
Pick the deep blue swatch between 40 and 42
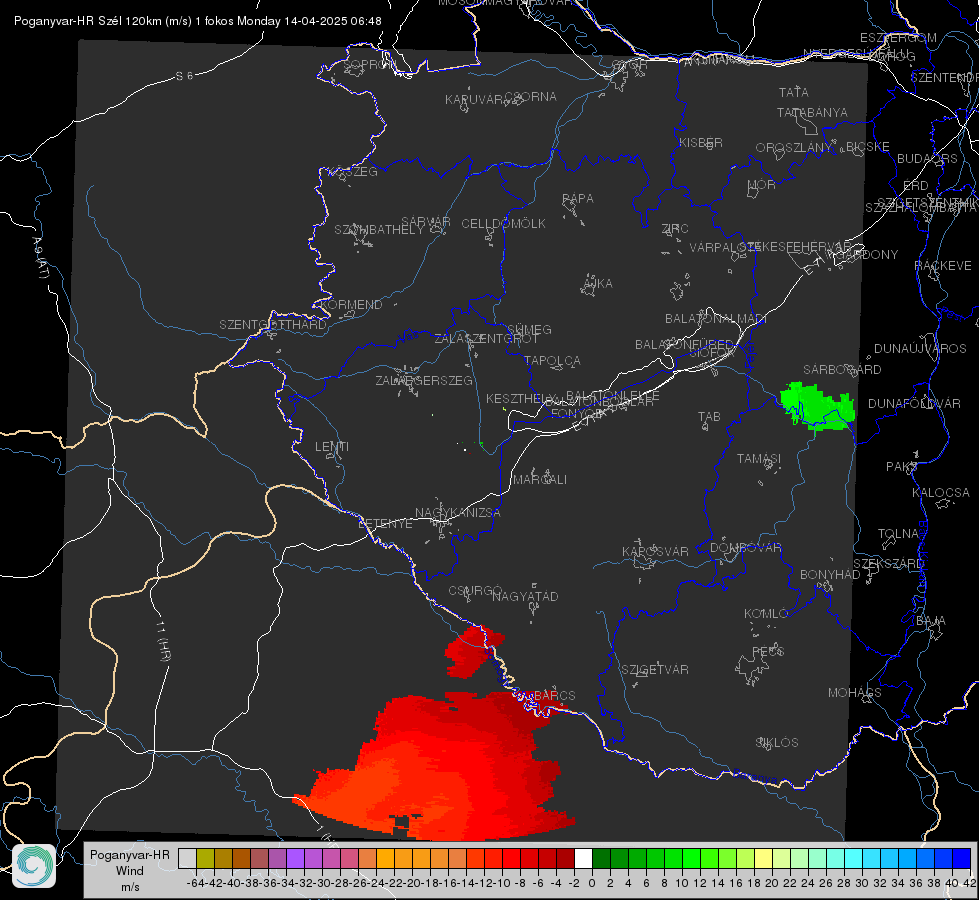962,859
